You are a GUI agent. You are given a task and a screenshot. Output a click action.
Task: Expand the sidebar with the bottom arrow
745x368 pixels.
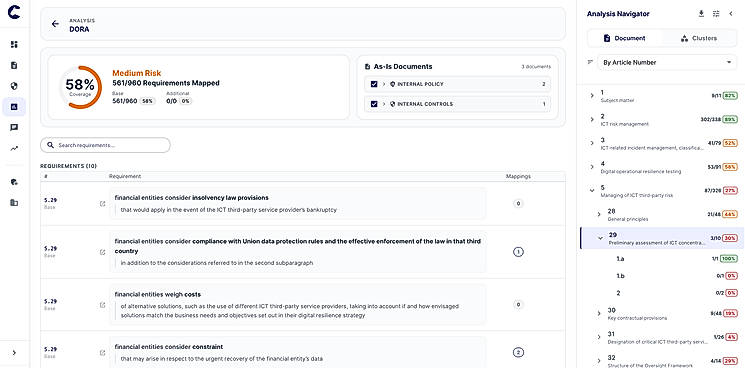14,353
